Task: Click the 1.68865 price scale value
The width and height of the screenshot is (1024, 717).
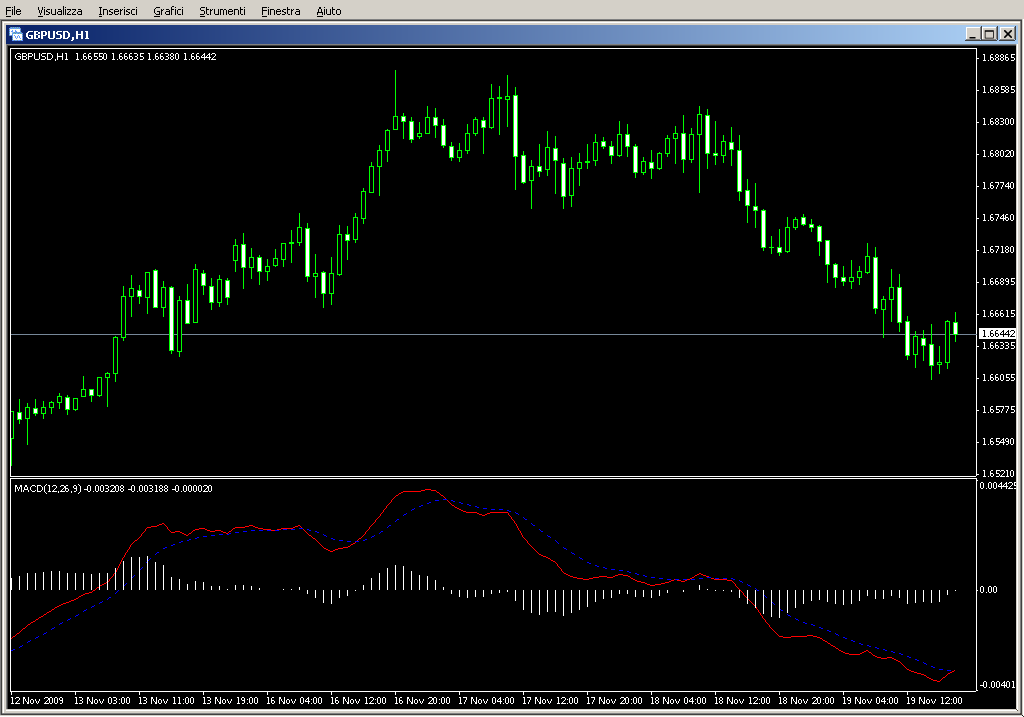Action: pos(999,57)
